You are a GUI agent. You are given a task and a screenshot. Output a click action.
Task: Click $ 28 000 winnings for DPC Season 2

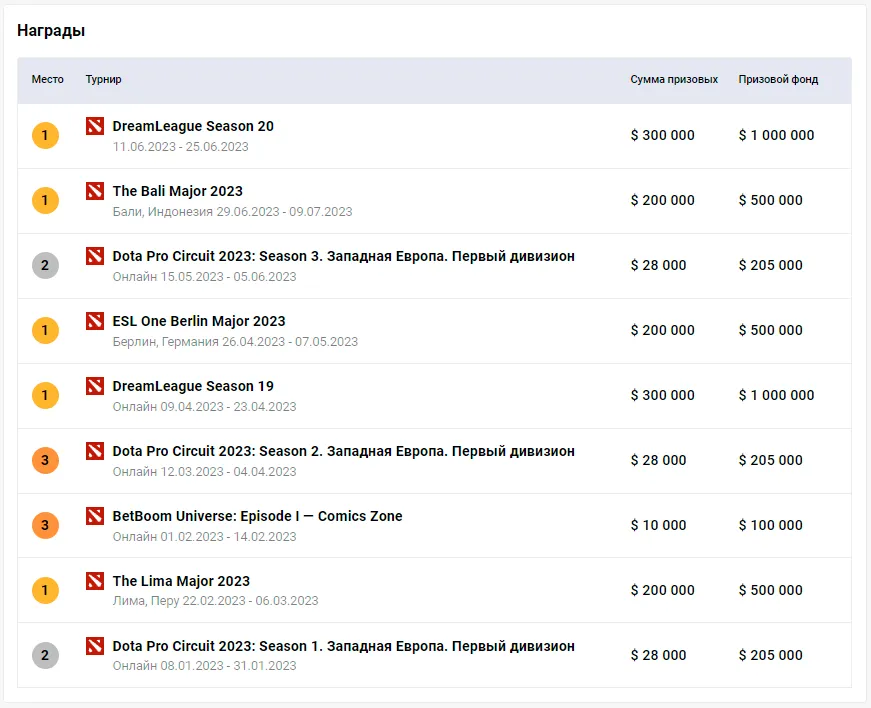click(658, 460)
